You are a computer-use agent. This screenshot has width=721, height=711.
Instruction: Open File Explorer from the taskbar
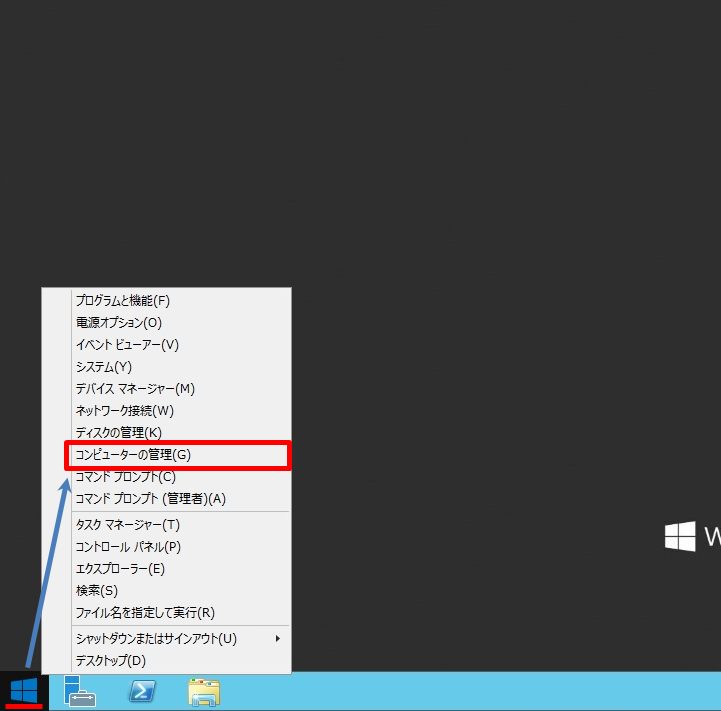204,692
